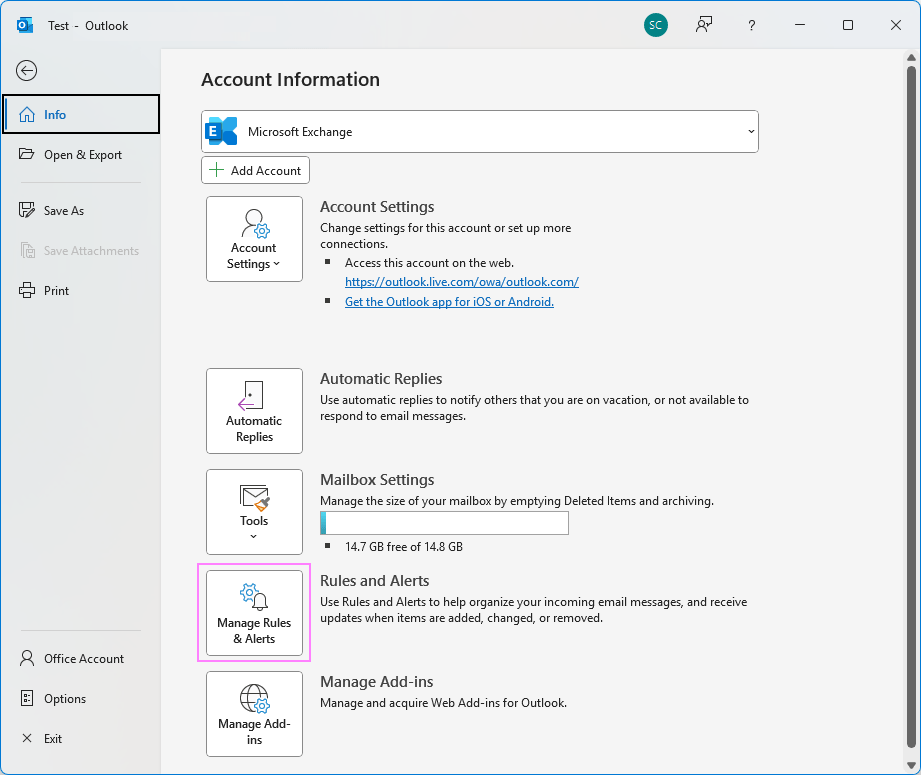Go back using the back arrow
Screen dimensions: 921x775
[26, 71]
